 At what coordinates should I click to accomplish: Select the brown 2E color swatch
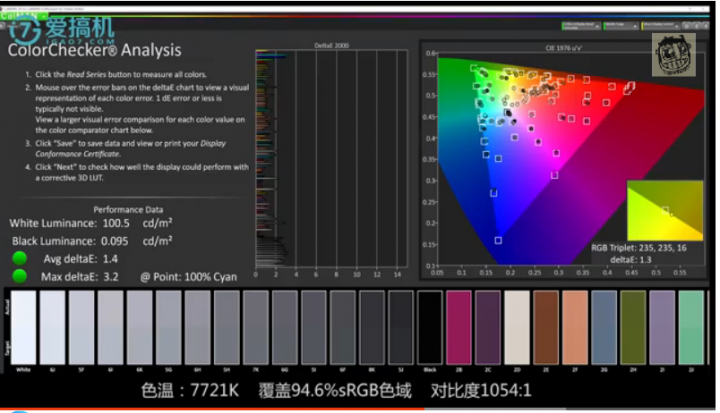pos(546,327)
